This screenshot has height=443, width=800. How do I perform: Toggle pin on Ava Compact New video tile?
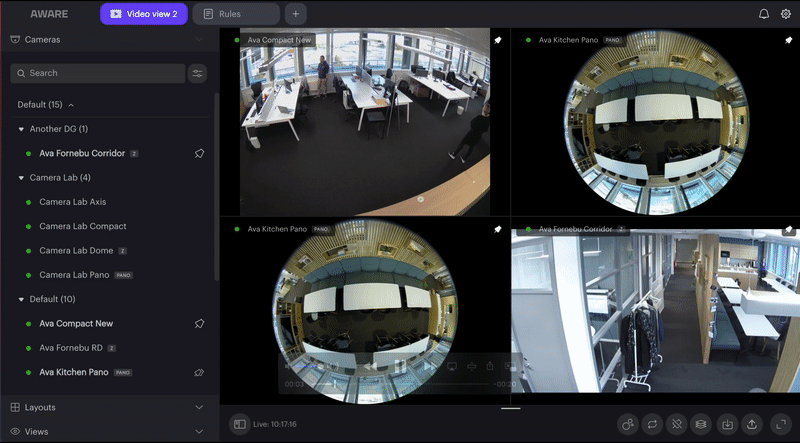(497, 40)
